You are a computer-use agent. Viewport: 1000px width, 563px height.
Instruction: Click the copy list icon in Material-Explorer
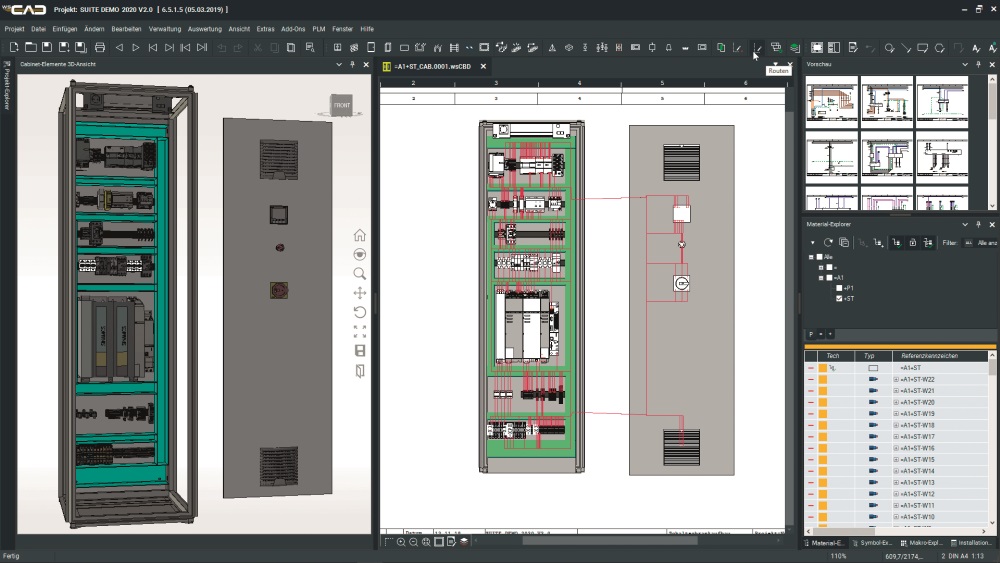[x=844, y=242]
